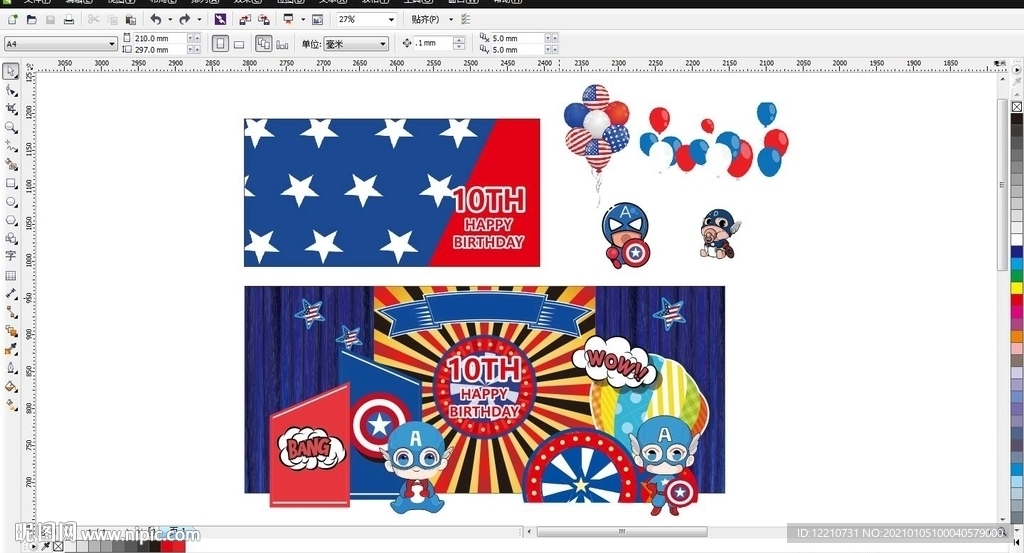The width and height of the screenshot is (1024, 553).
Task: Select the Shape edit tool
Action: click(x=10, y=90)
